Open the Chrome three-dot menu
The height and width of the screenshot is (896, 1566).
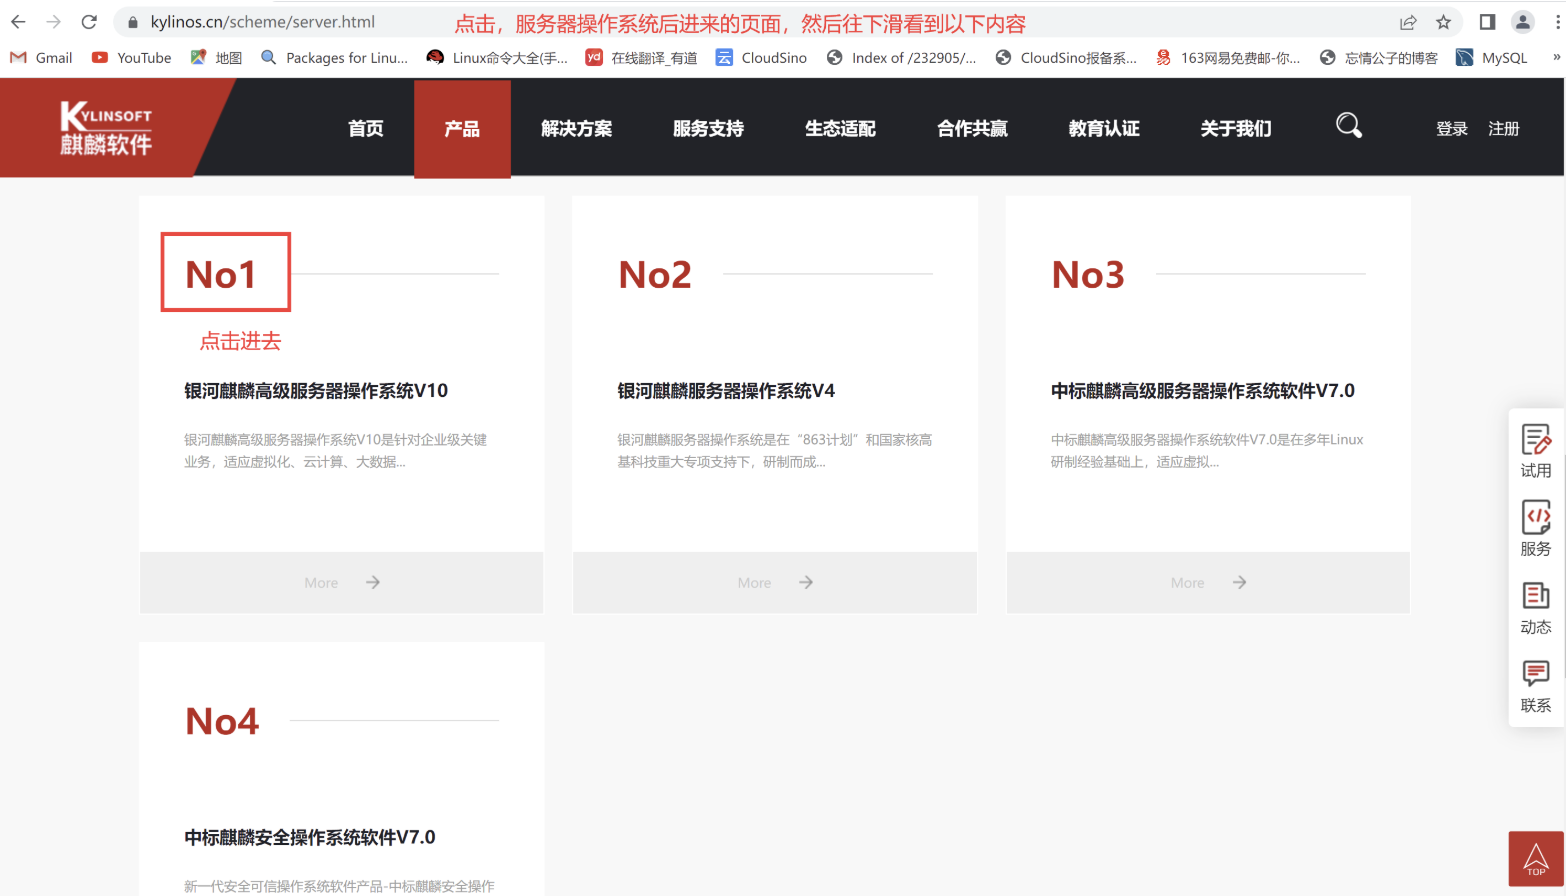click(x=1557, y=22)
